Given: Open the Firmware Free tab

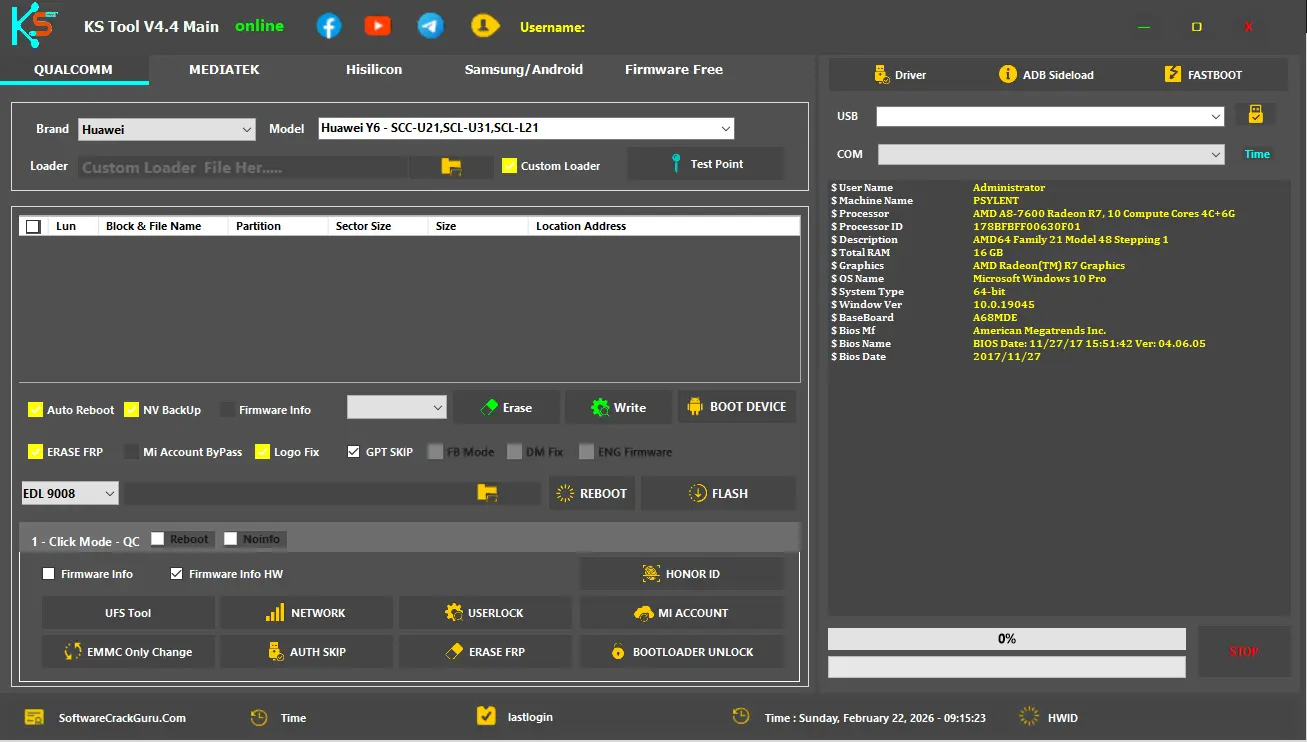Looking at the screenshot, I should (674, 70).
